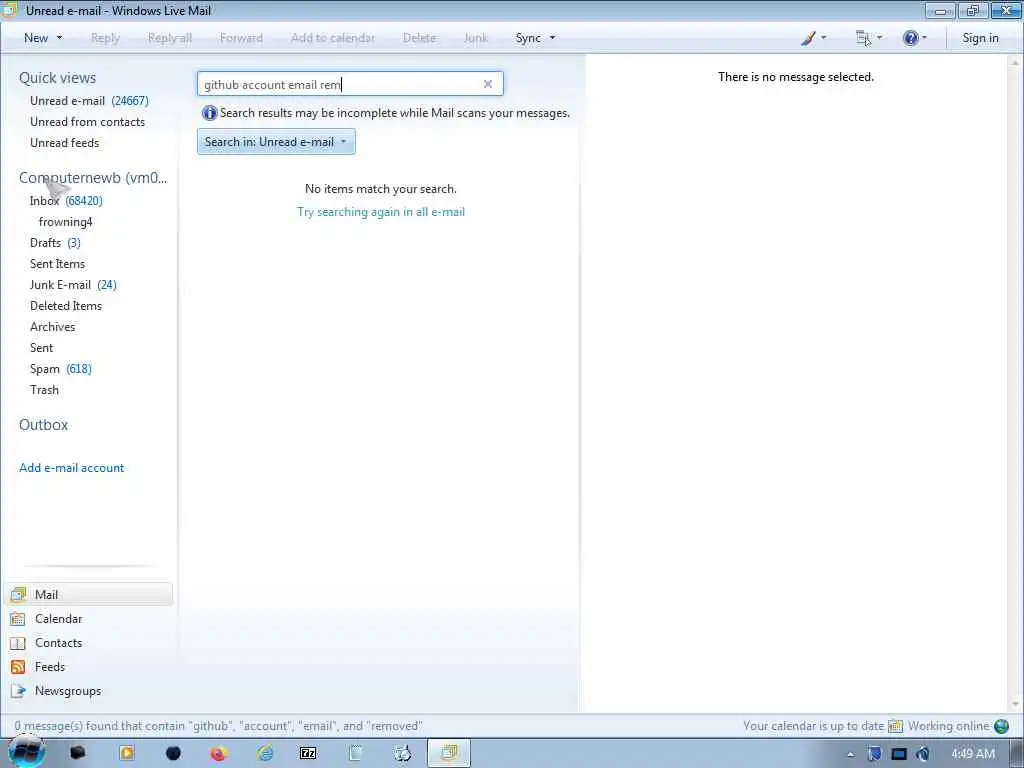
Task: Show hidden system tray icons arrow
Action: (x=850, y=754)
